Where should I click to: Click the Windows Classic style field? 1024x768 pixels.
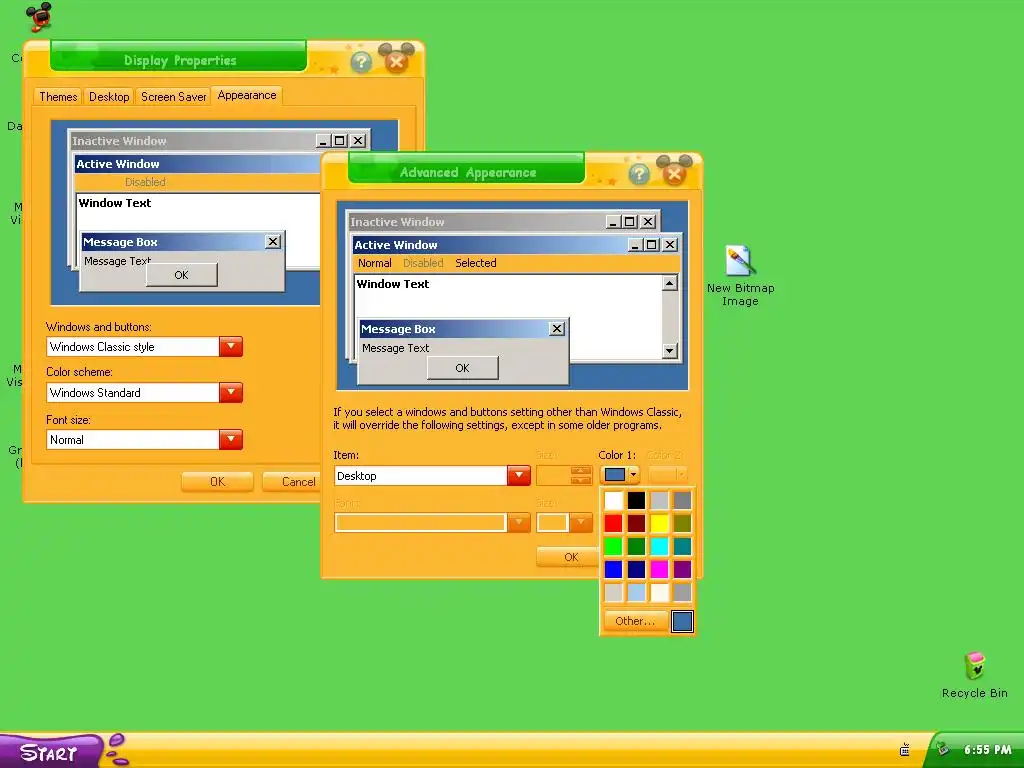(x=133, y=347)
